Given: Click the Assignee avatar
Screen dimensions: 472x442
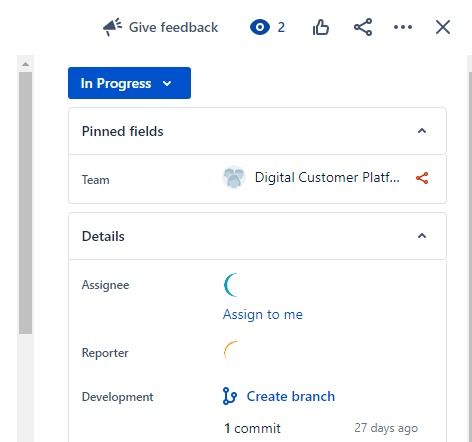Looking at the screenshot, I should (x=233, y=285).
